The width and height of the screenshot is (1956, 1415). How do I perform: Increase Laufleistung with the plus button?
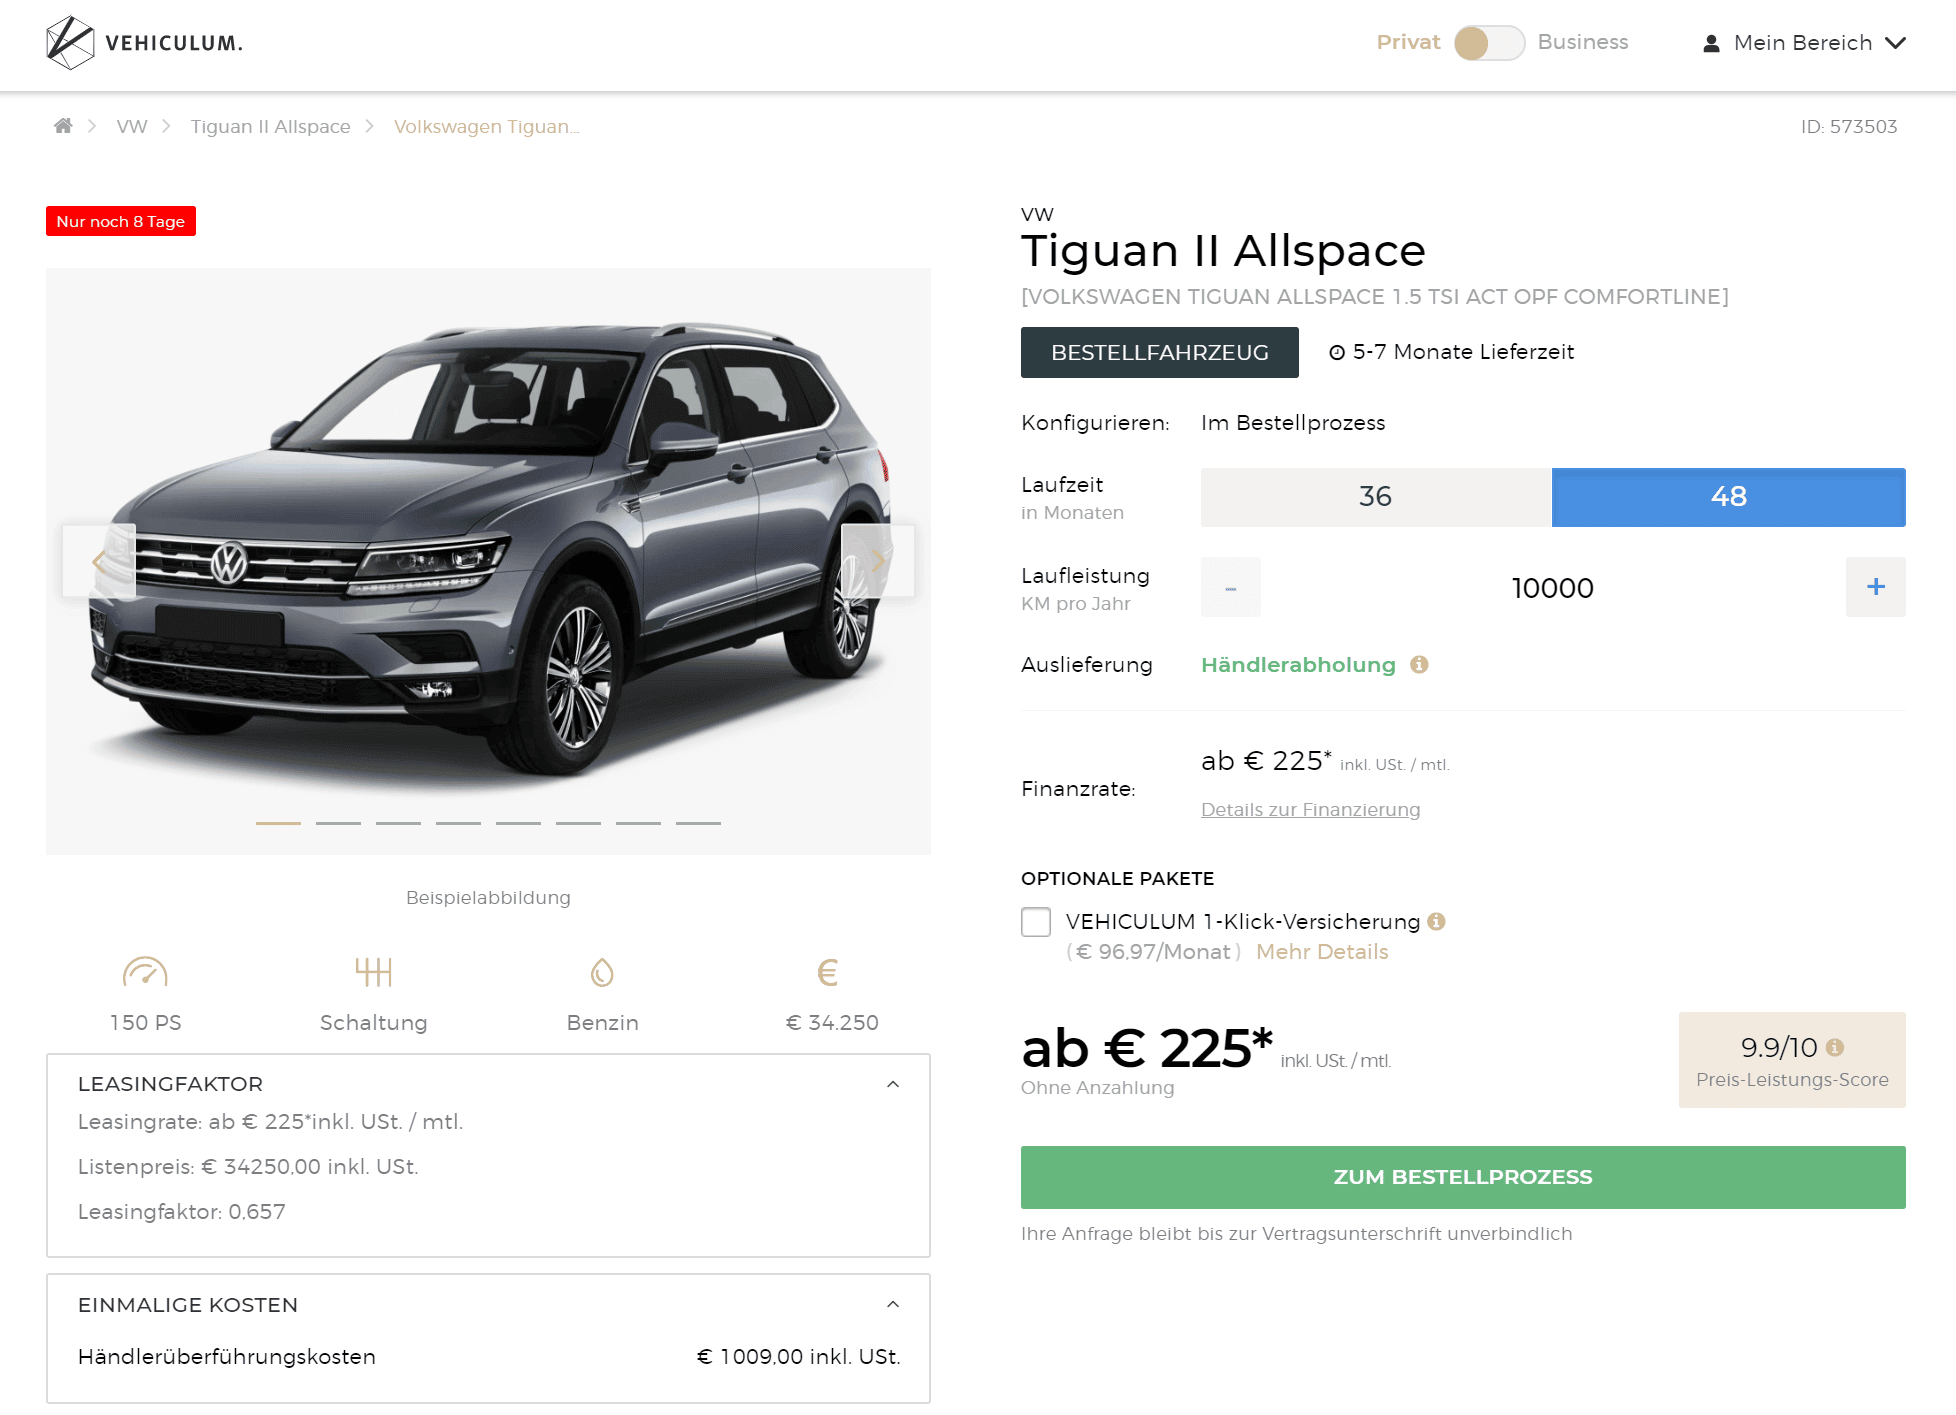click(x=1876, y=587)
